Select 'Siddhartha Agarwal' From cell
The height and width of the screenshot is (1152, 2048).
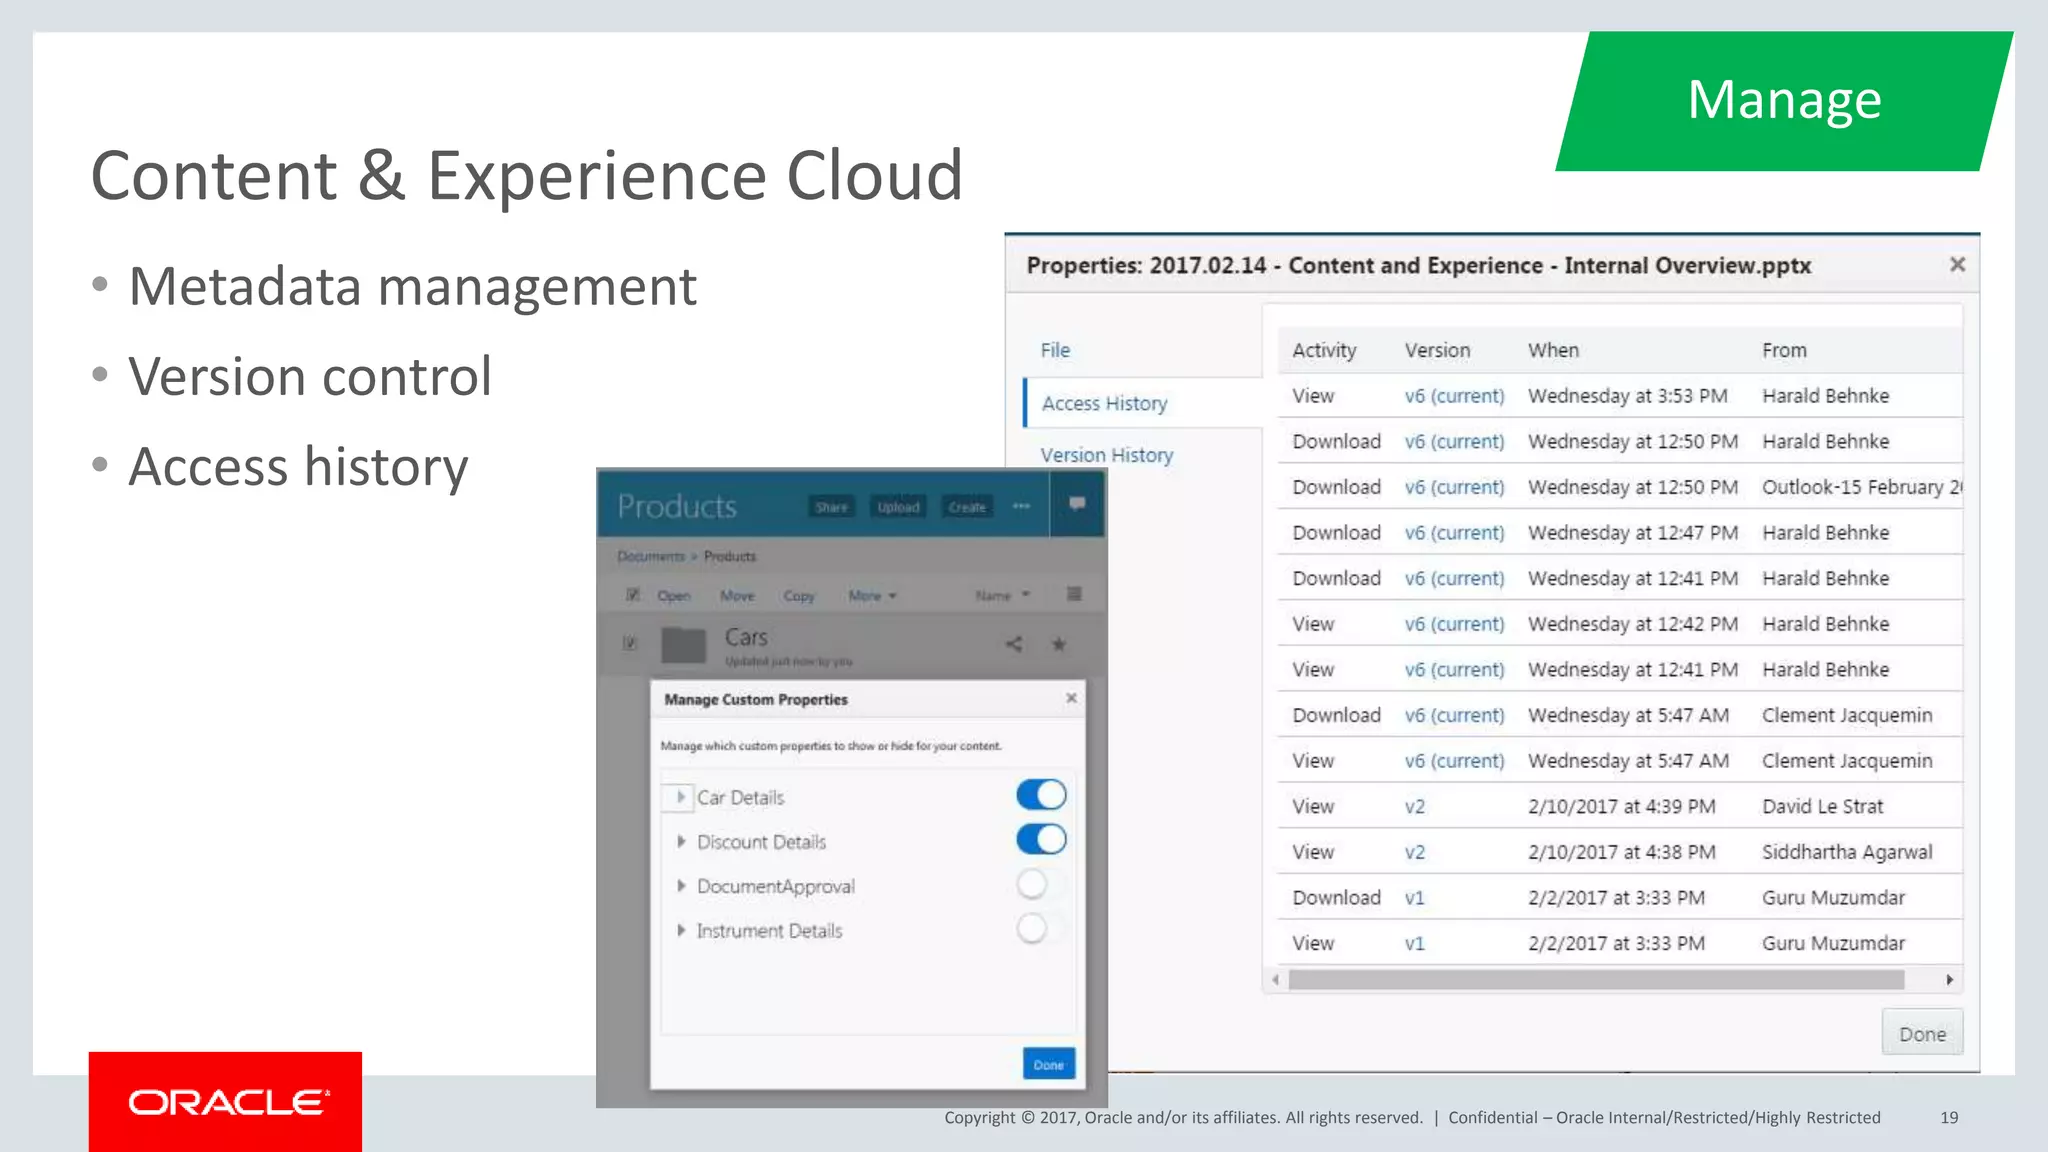[x=1847, y=853]
